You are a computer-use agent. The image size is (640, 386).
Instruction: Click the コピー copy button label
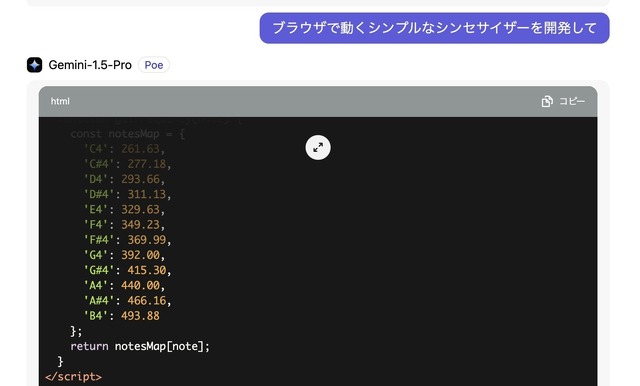click(572, 101)
